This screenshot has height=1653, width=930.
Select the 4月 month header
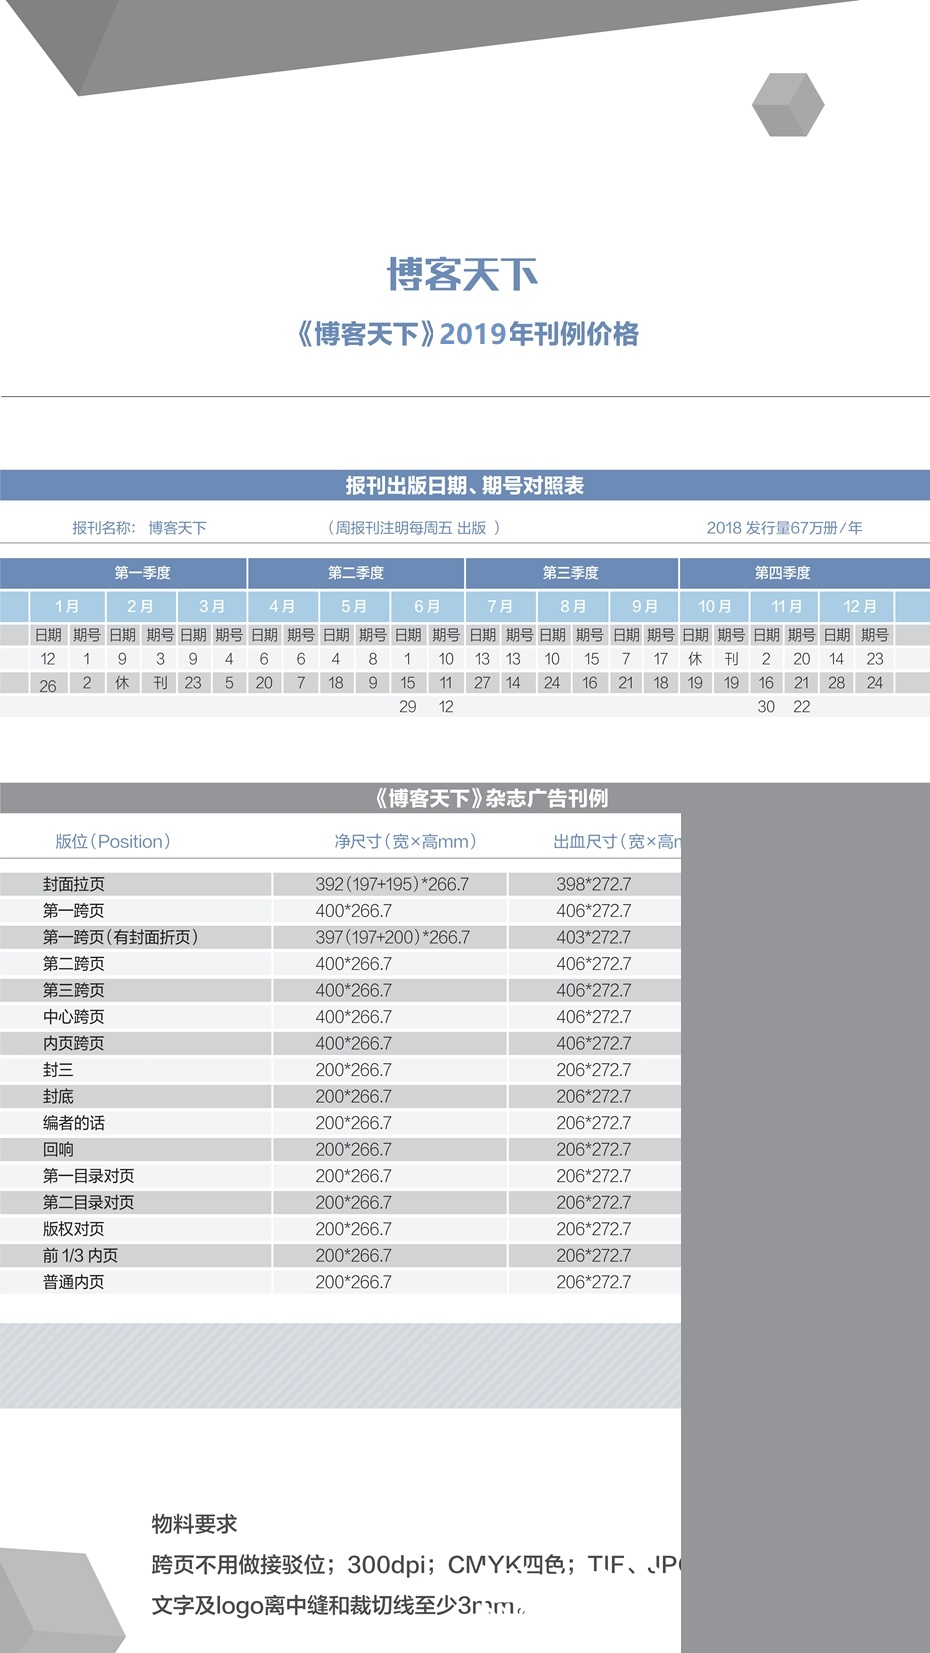tap(283, 606)
